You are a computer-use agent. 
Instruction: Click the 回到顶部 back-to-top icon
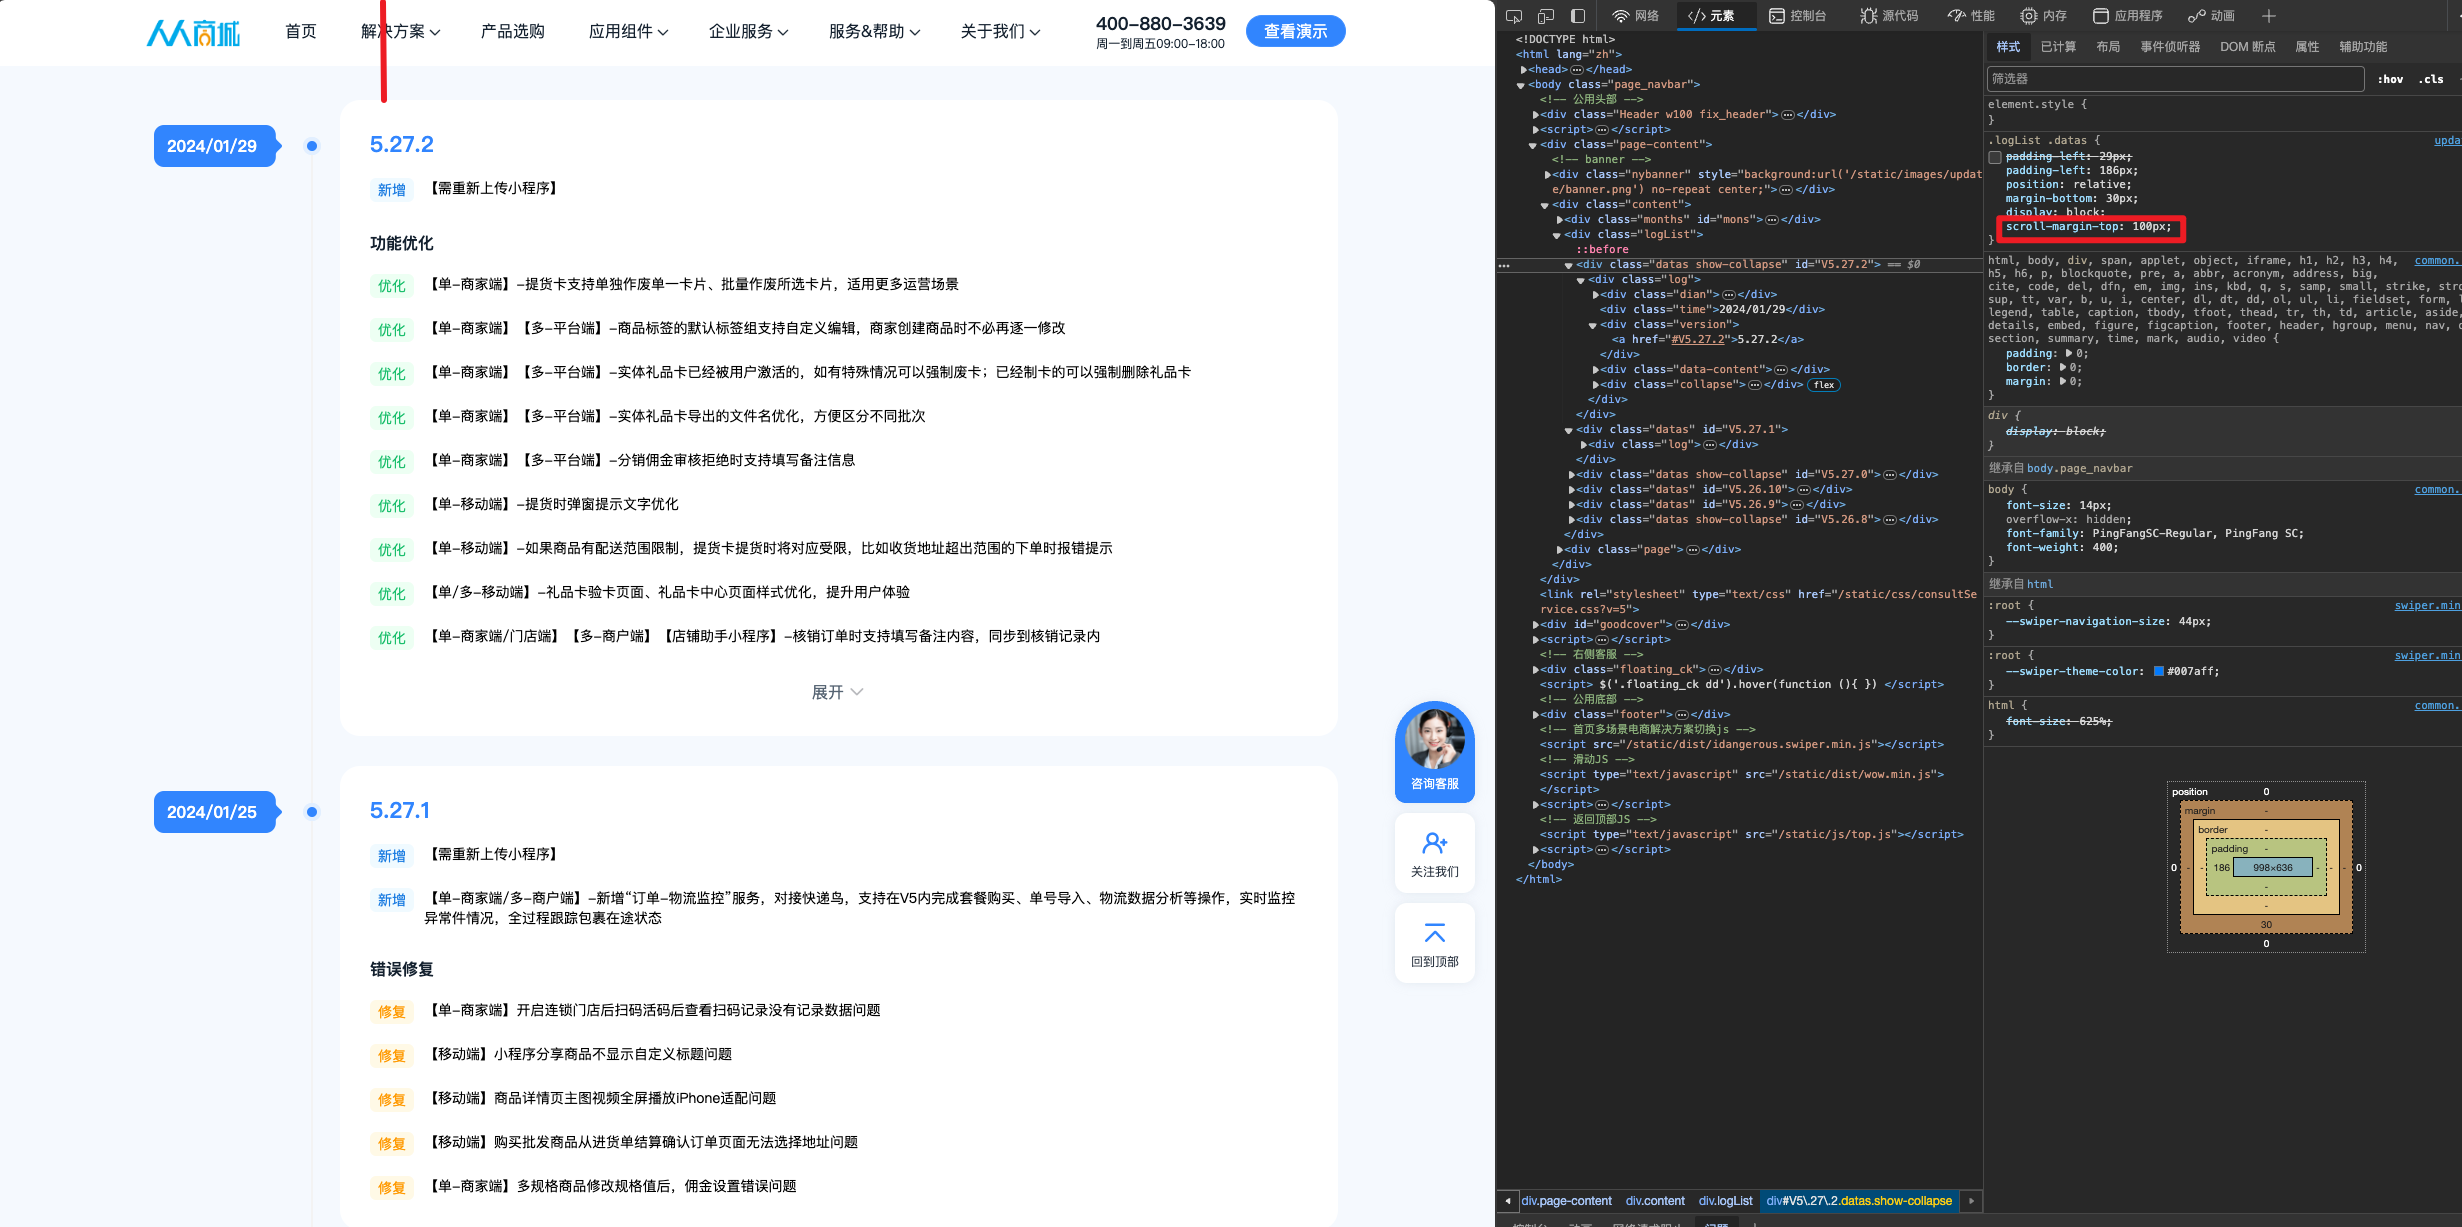pyautogui.click(x=1435, y=943)
